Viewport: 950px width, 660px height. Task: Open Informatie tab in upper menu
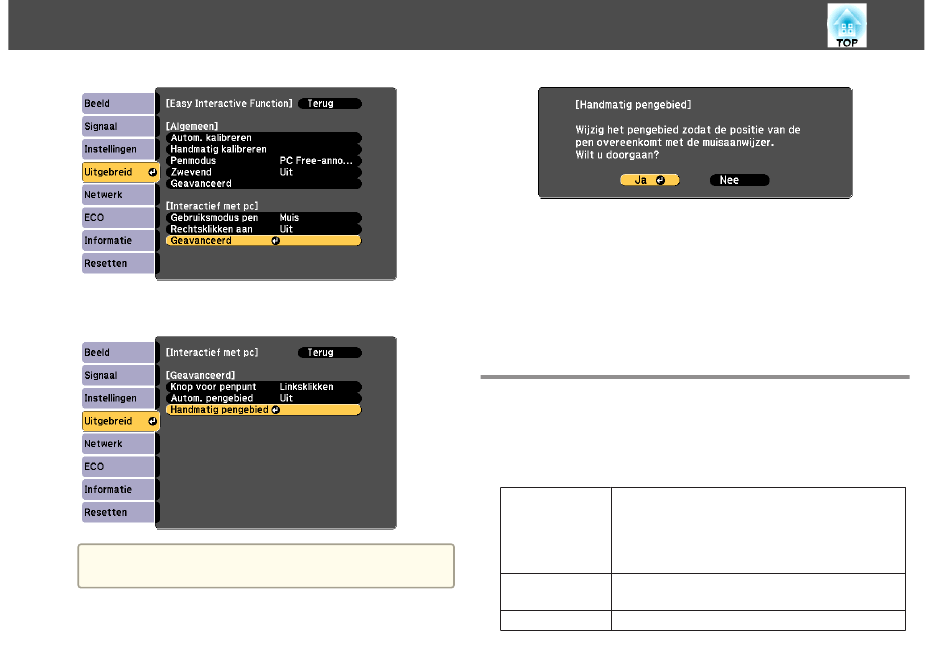[x=118, y=241]
